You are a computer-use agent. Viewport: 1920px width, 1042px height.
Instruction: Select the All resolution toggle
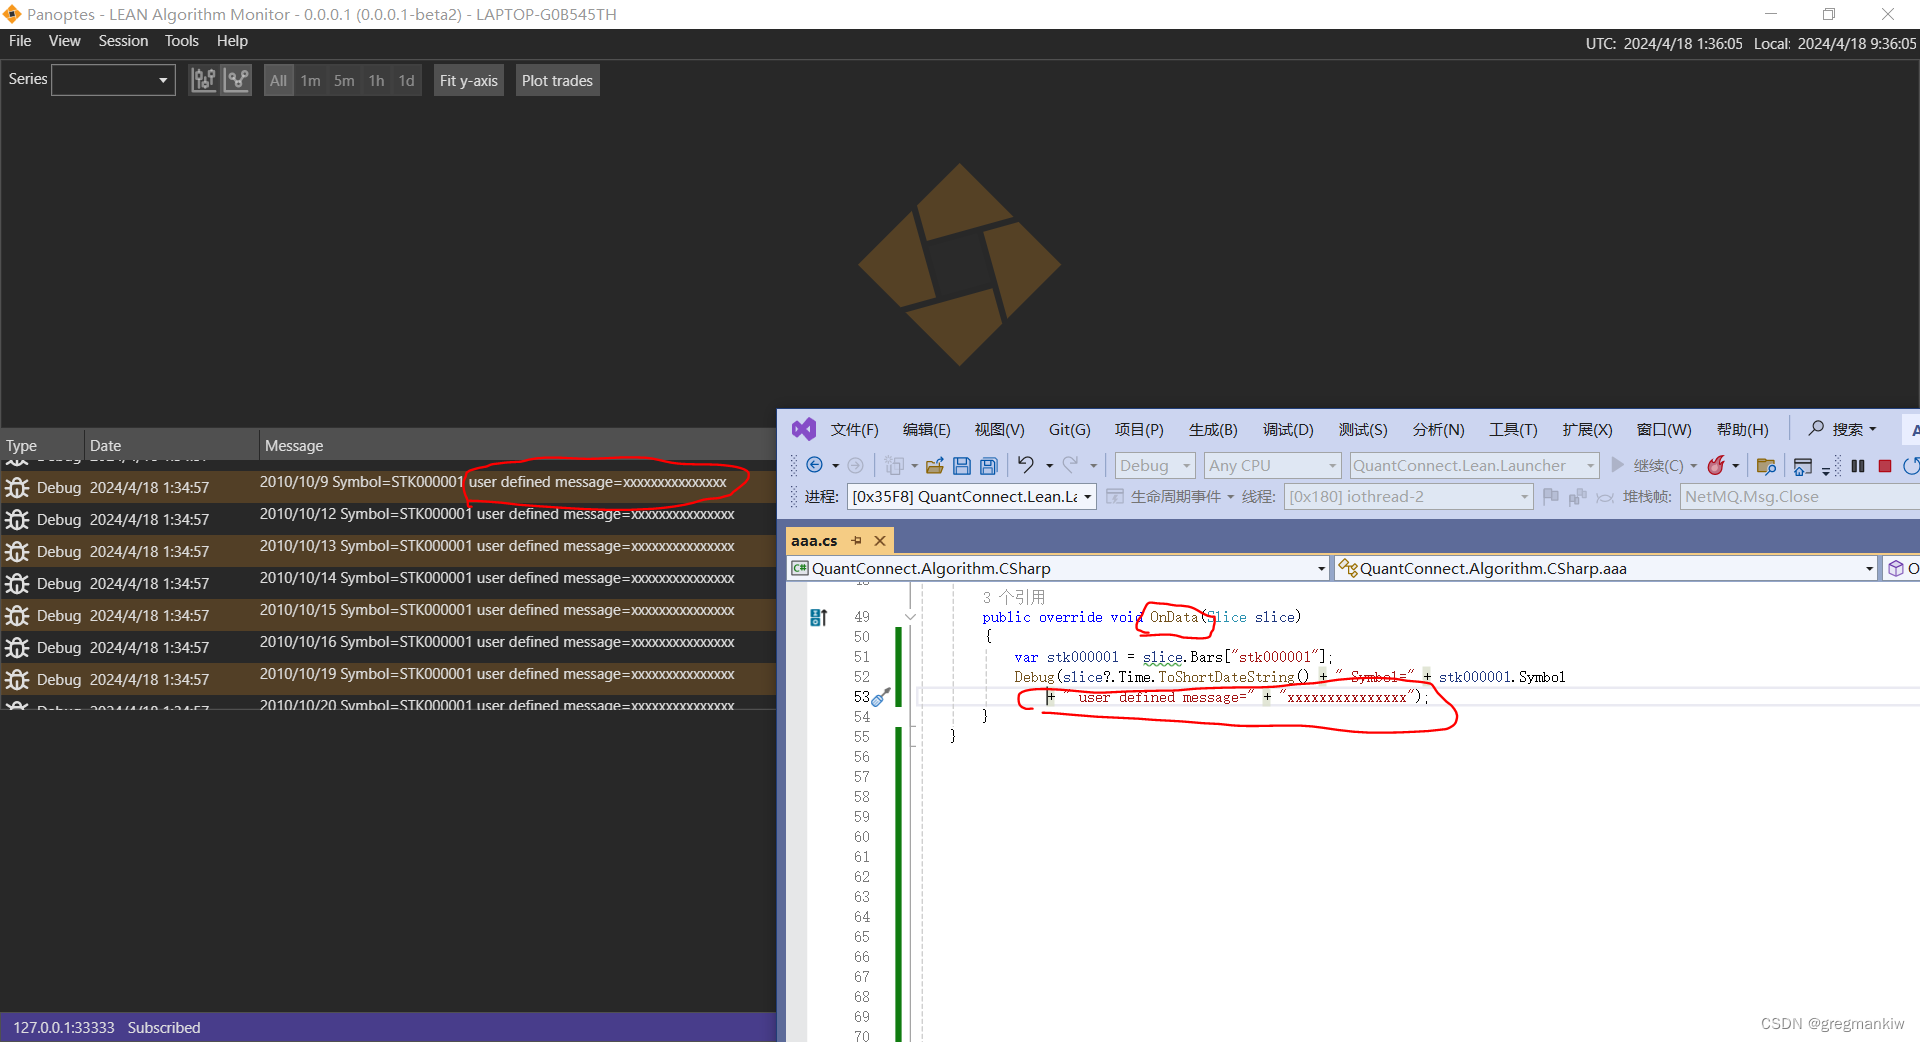coord(278,81)
